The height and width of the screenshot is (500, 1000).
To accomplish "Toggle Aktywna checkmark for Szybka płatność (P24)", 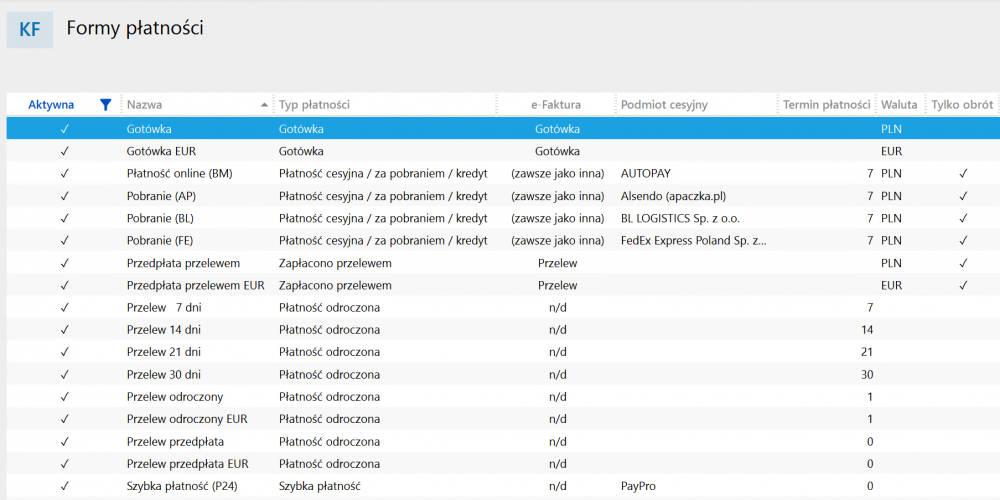I will tap(64, 486).
